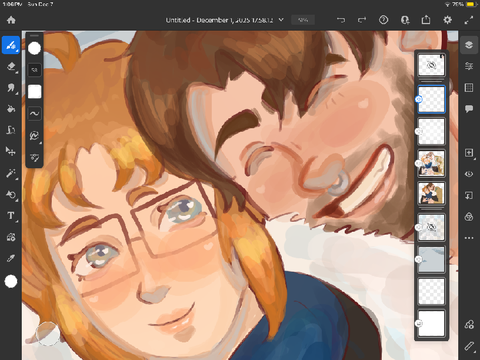Viewport: 480px width, 360px height.
Task: Select the Lasso selection tool
Action: (11, 194)
